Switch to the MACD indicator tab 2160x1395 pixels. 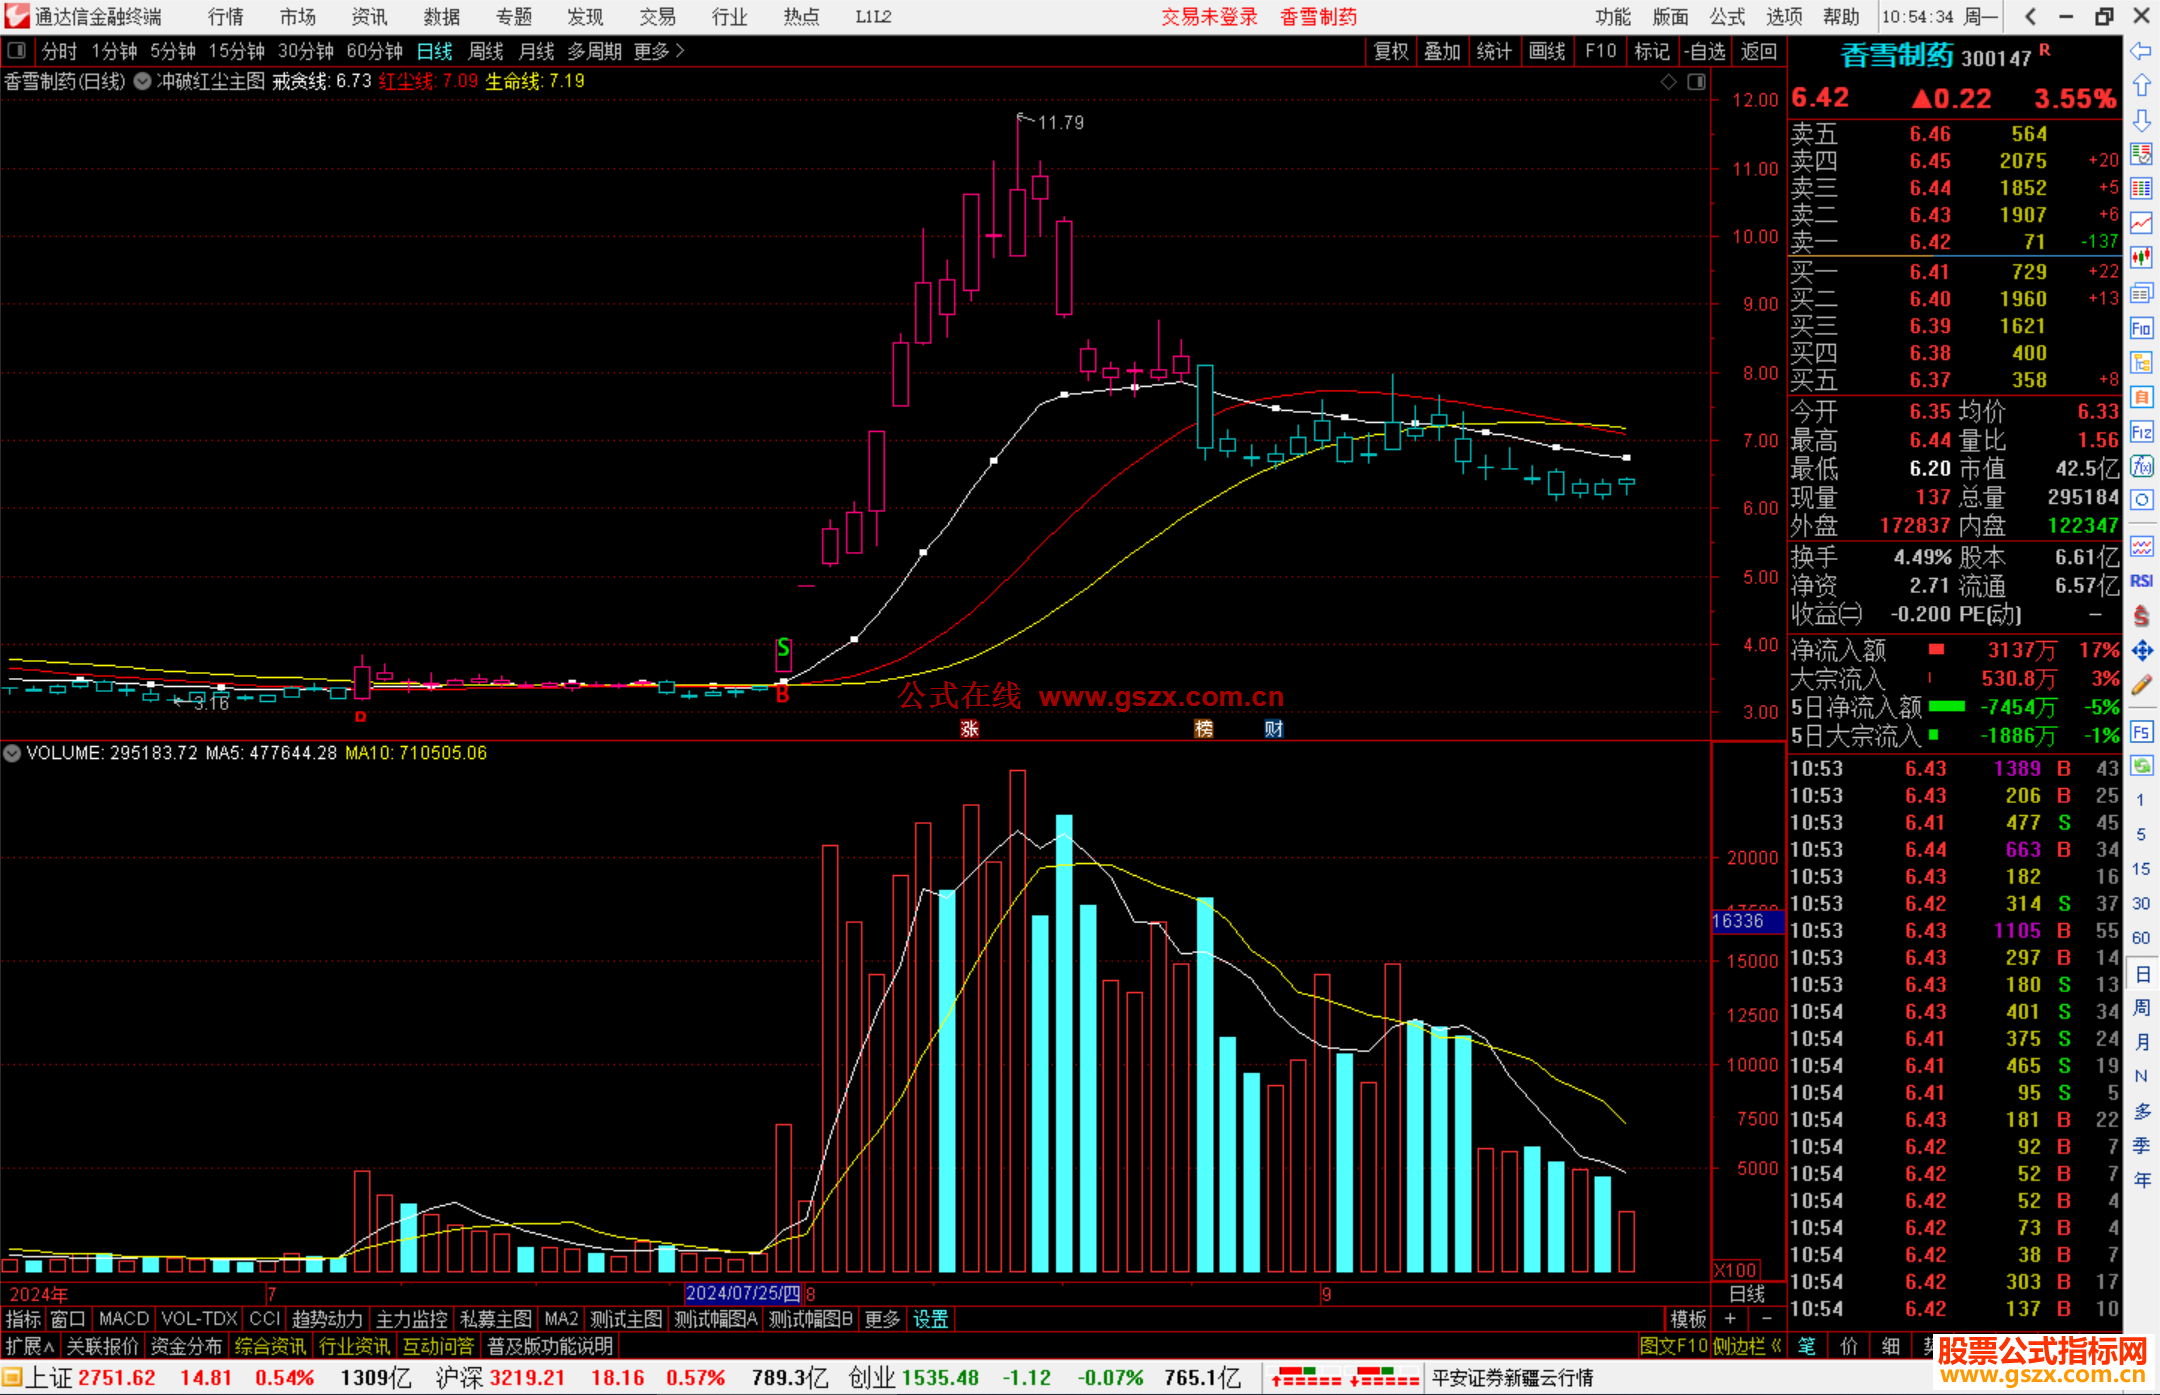click(123, 1319)
